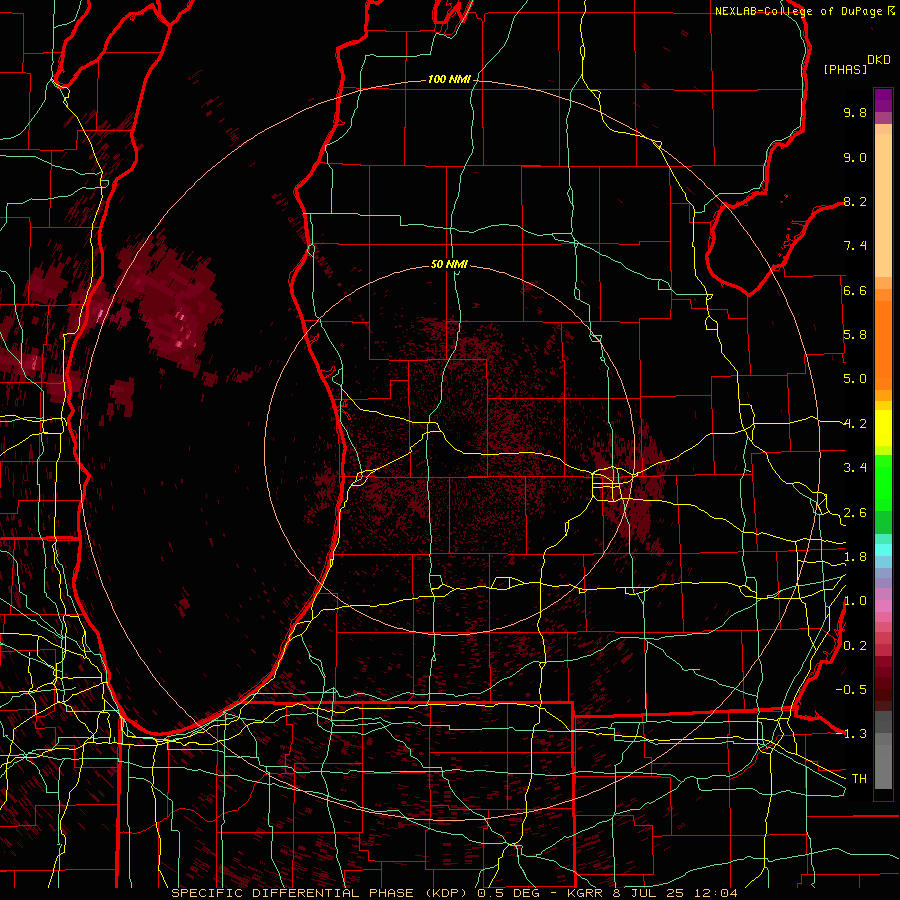The height and width of the screenshot is (900, 900).
Task: Click the 8 JUL 25 date text
Action: 651,893
